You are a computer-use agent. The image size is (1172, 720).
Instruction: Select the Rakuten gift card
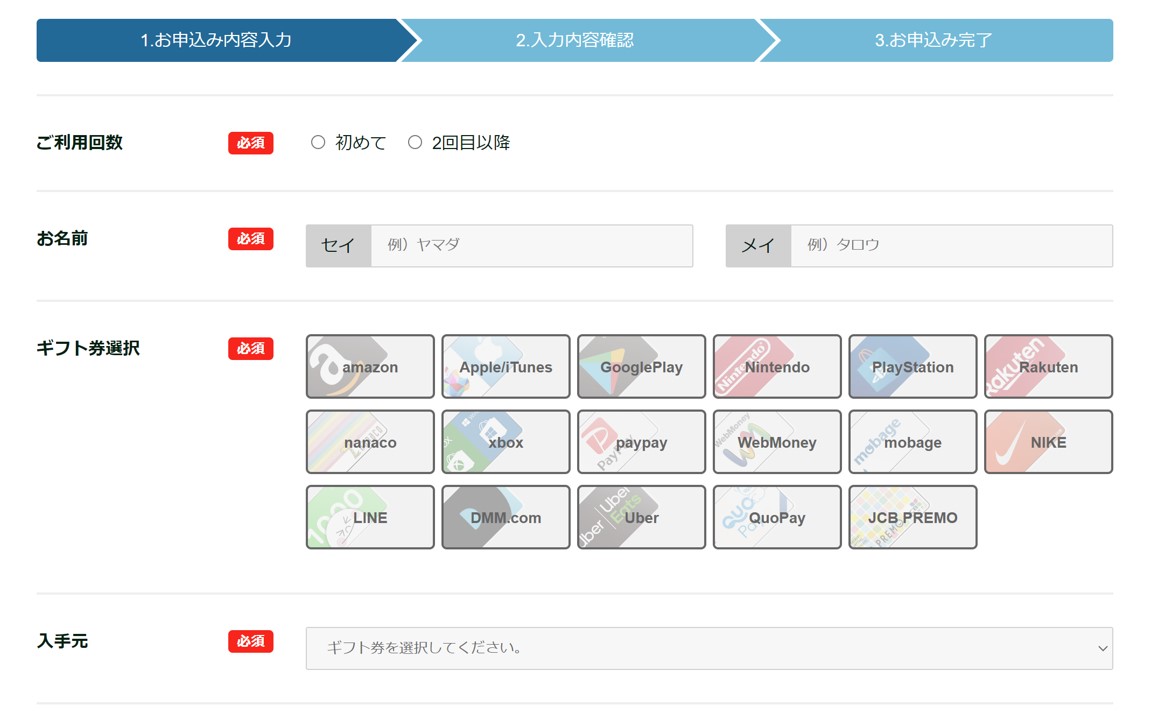click(1049, 366)
